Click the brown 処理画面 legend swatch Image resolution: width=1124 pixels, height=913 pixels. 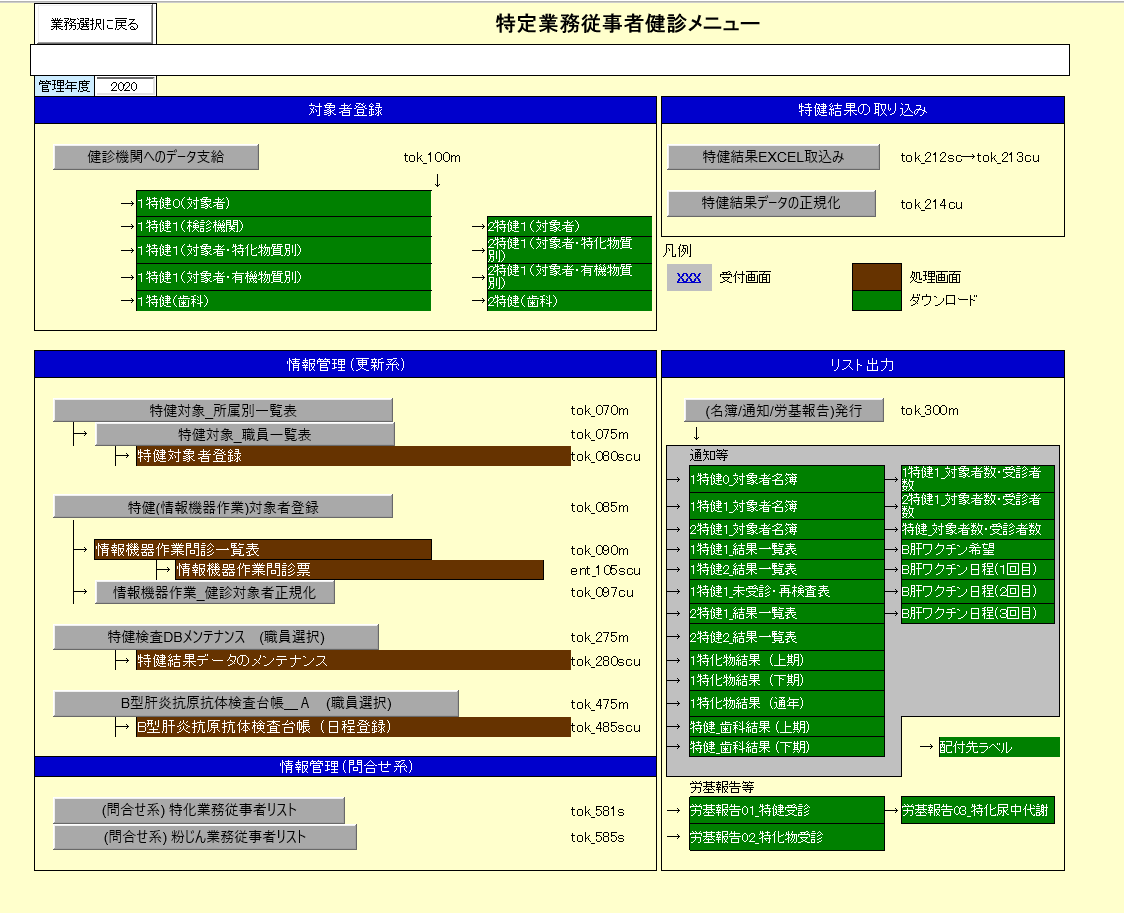click(877, 277)
